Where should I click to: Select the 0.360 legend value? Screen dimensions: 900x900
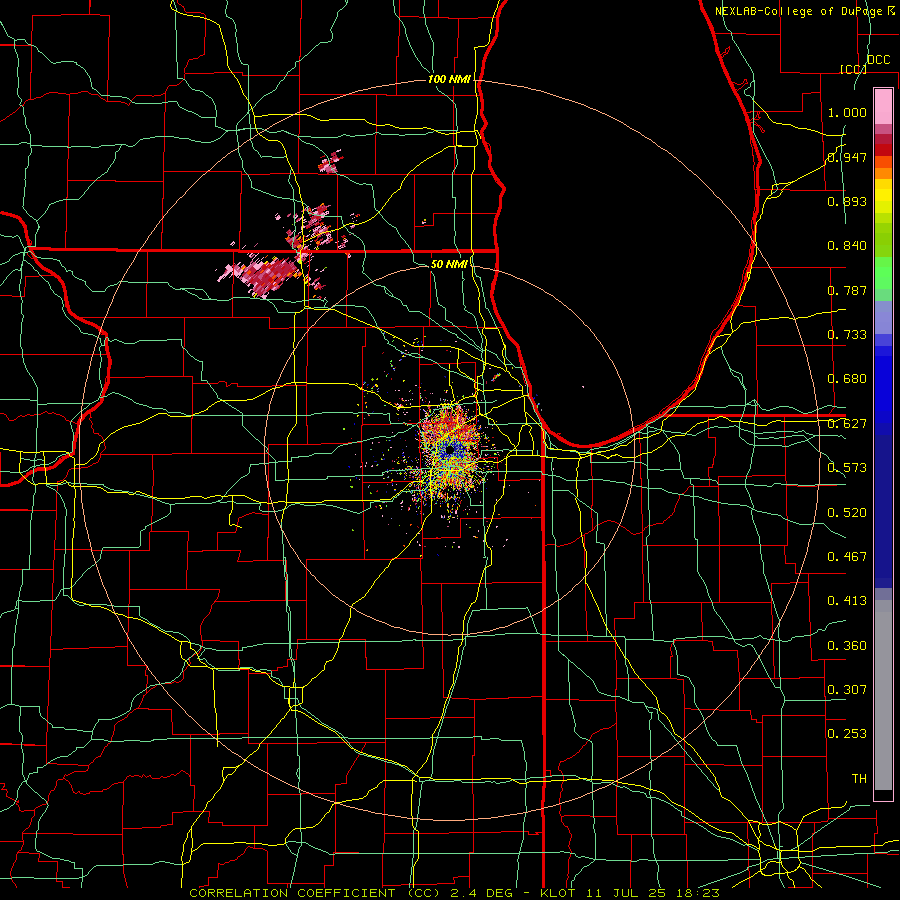click(x=847, y=646)
